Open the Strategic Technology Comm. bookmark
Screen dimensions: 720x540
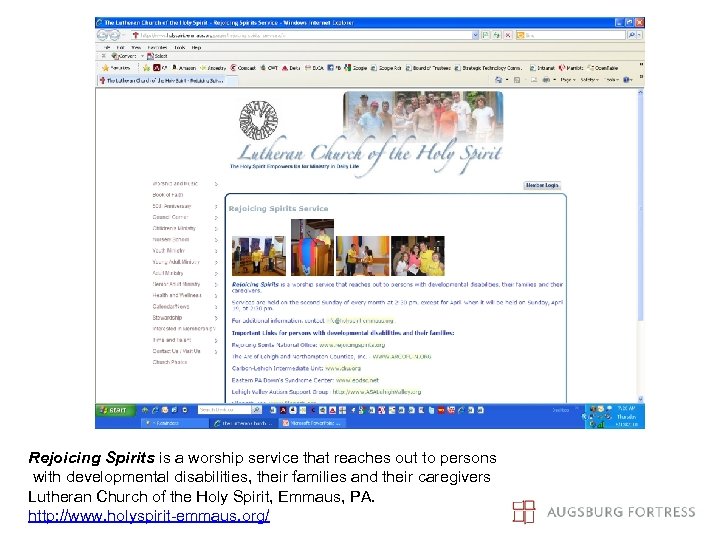pyautogui.click(x=488, y=68)
